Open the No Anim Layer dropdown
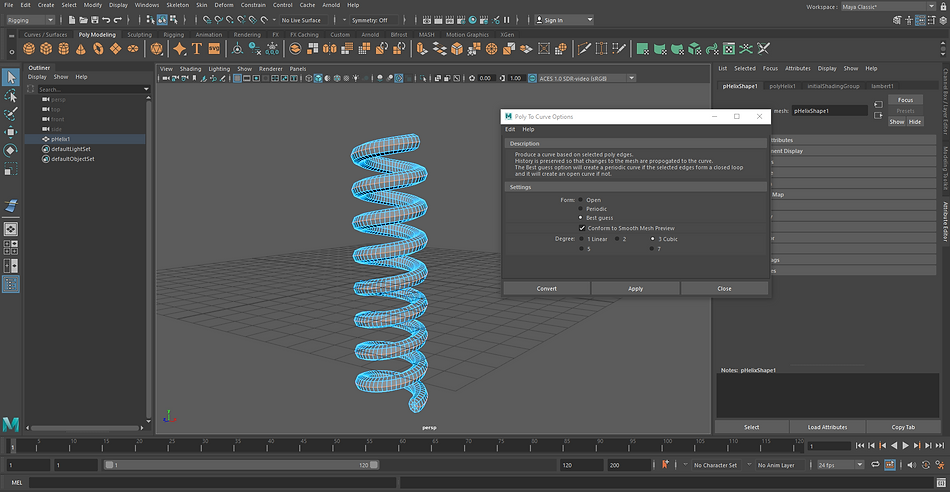This screenshot has width=950, height=492. click(780, 465)
